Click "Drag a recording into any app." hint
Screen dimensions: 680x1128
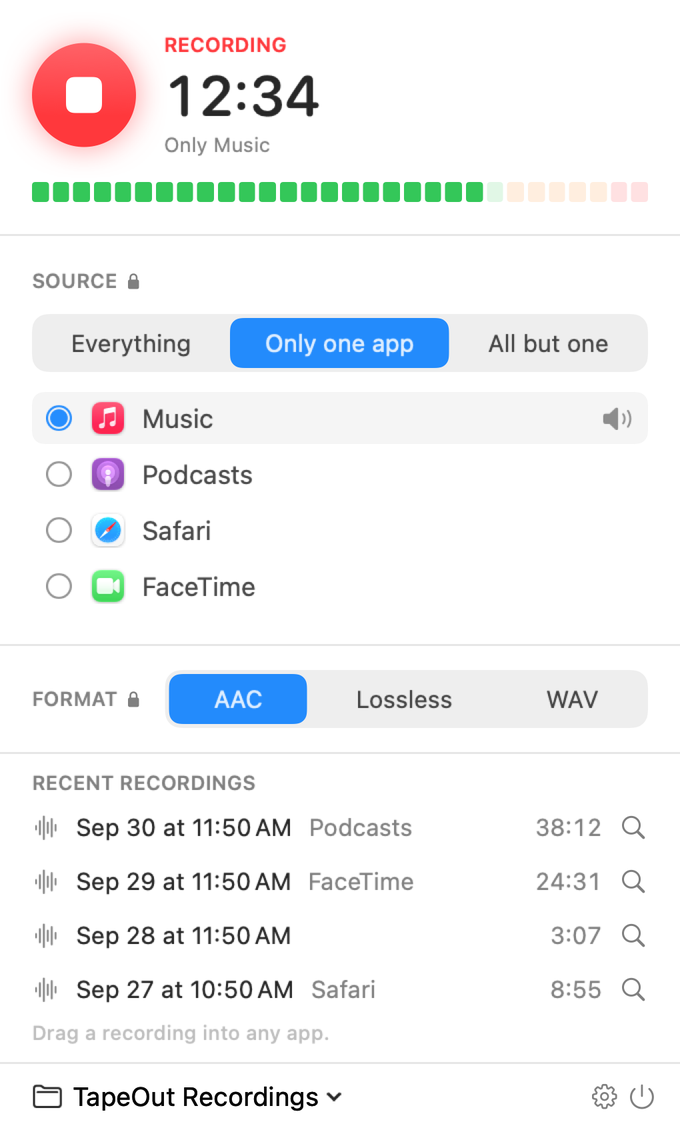coord(181,1033)
